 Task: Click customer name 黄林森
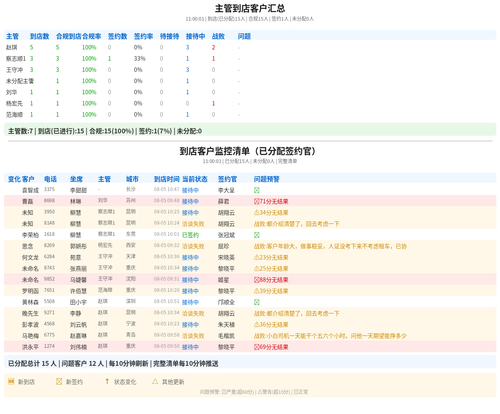pyautogui.click(x=30, y=302)
